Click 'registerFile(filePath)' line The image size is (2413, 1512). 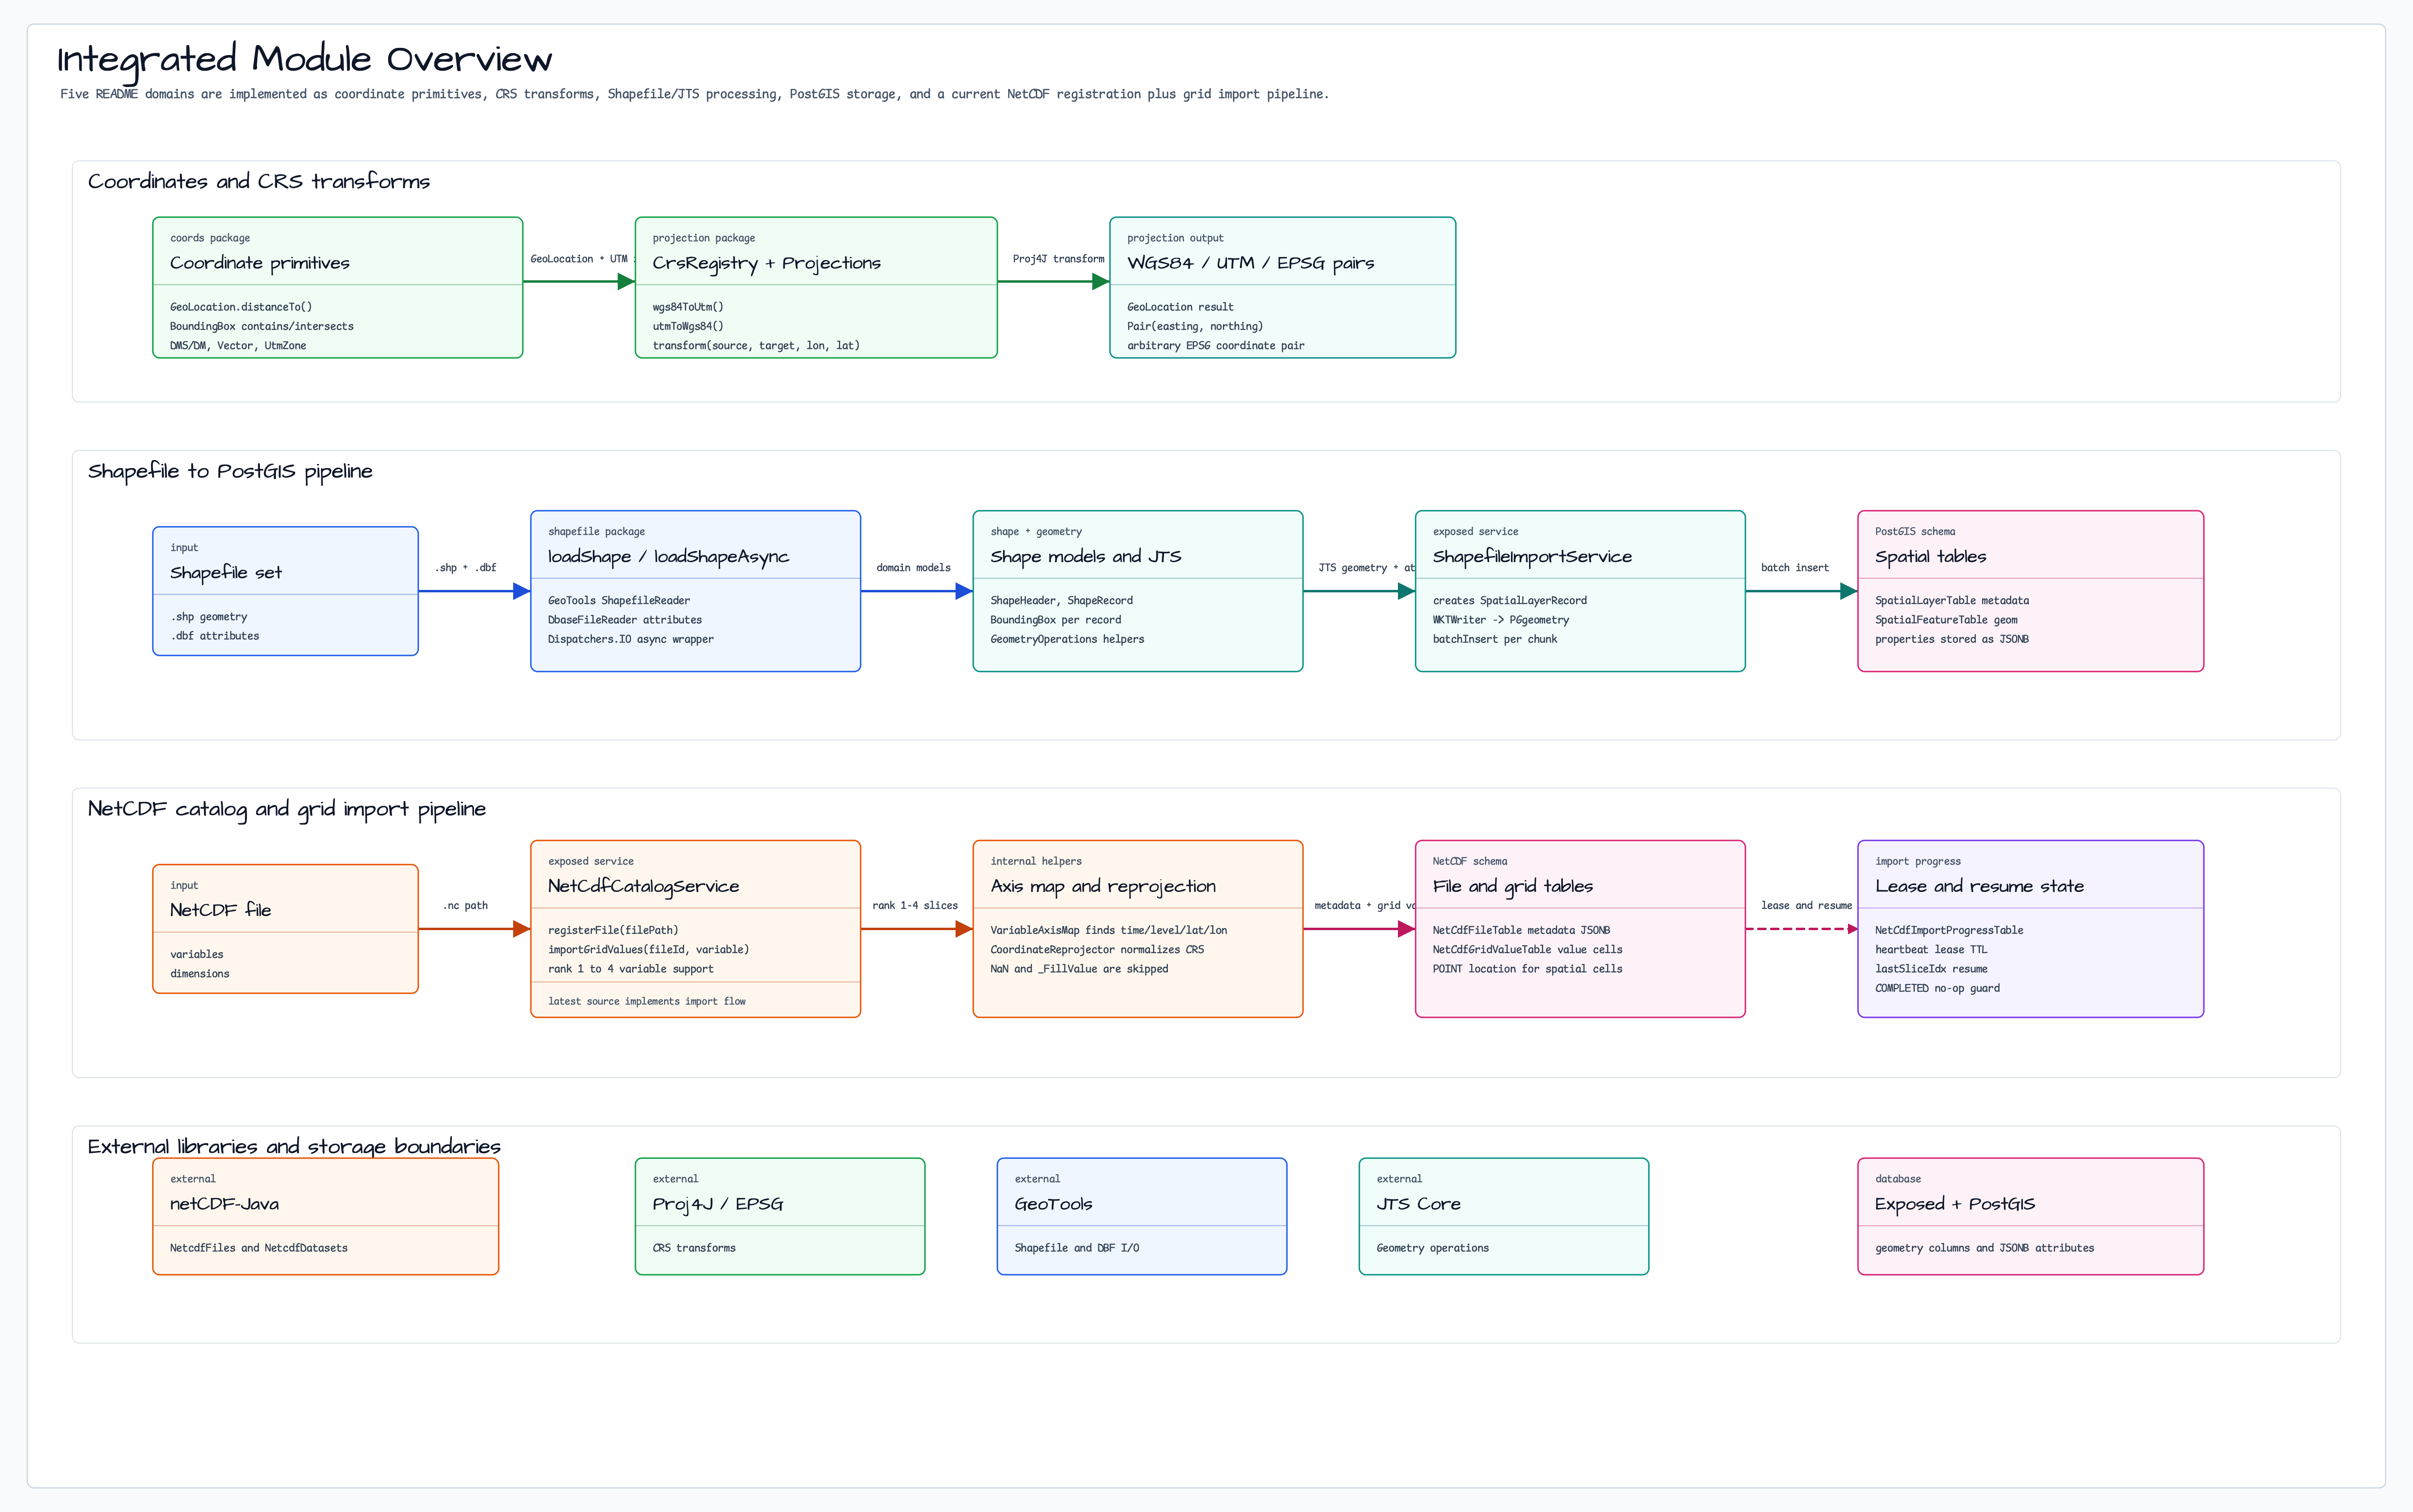pyautogui.click(x=613, y=931)
